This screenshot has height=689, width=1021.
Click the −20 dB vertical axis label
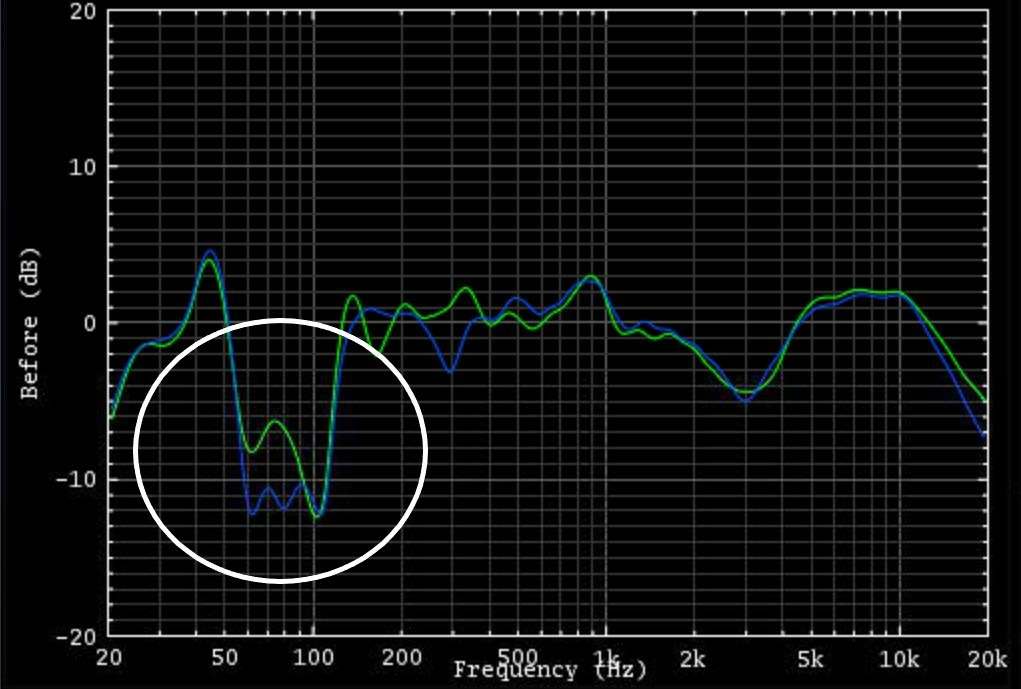pyautogui.click(x=79, y=636)
